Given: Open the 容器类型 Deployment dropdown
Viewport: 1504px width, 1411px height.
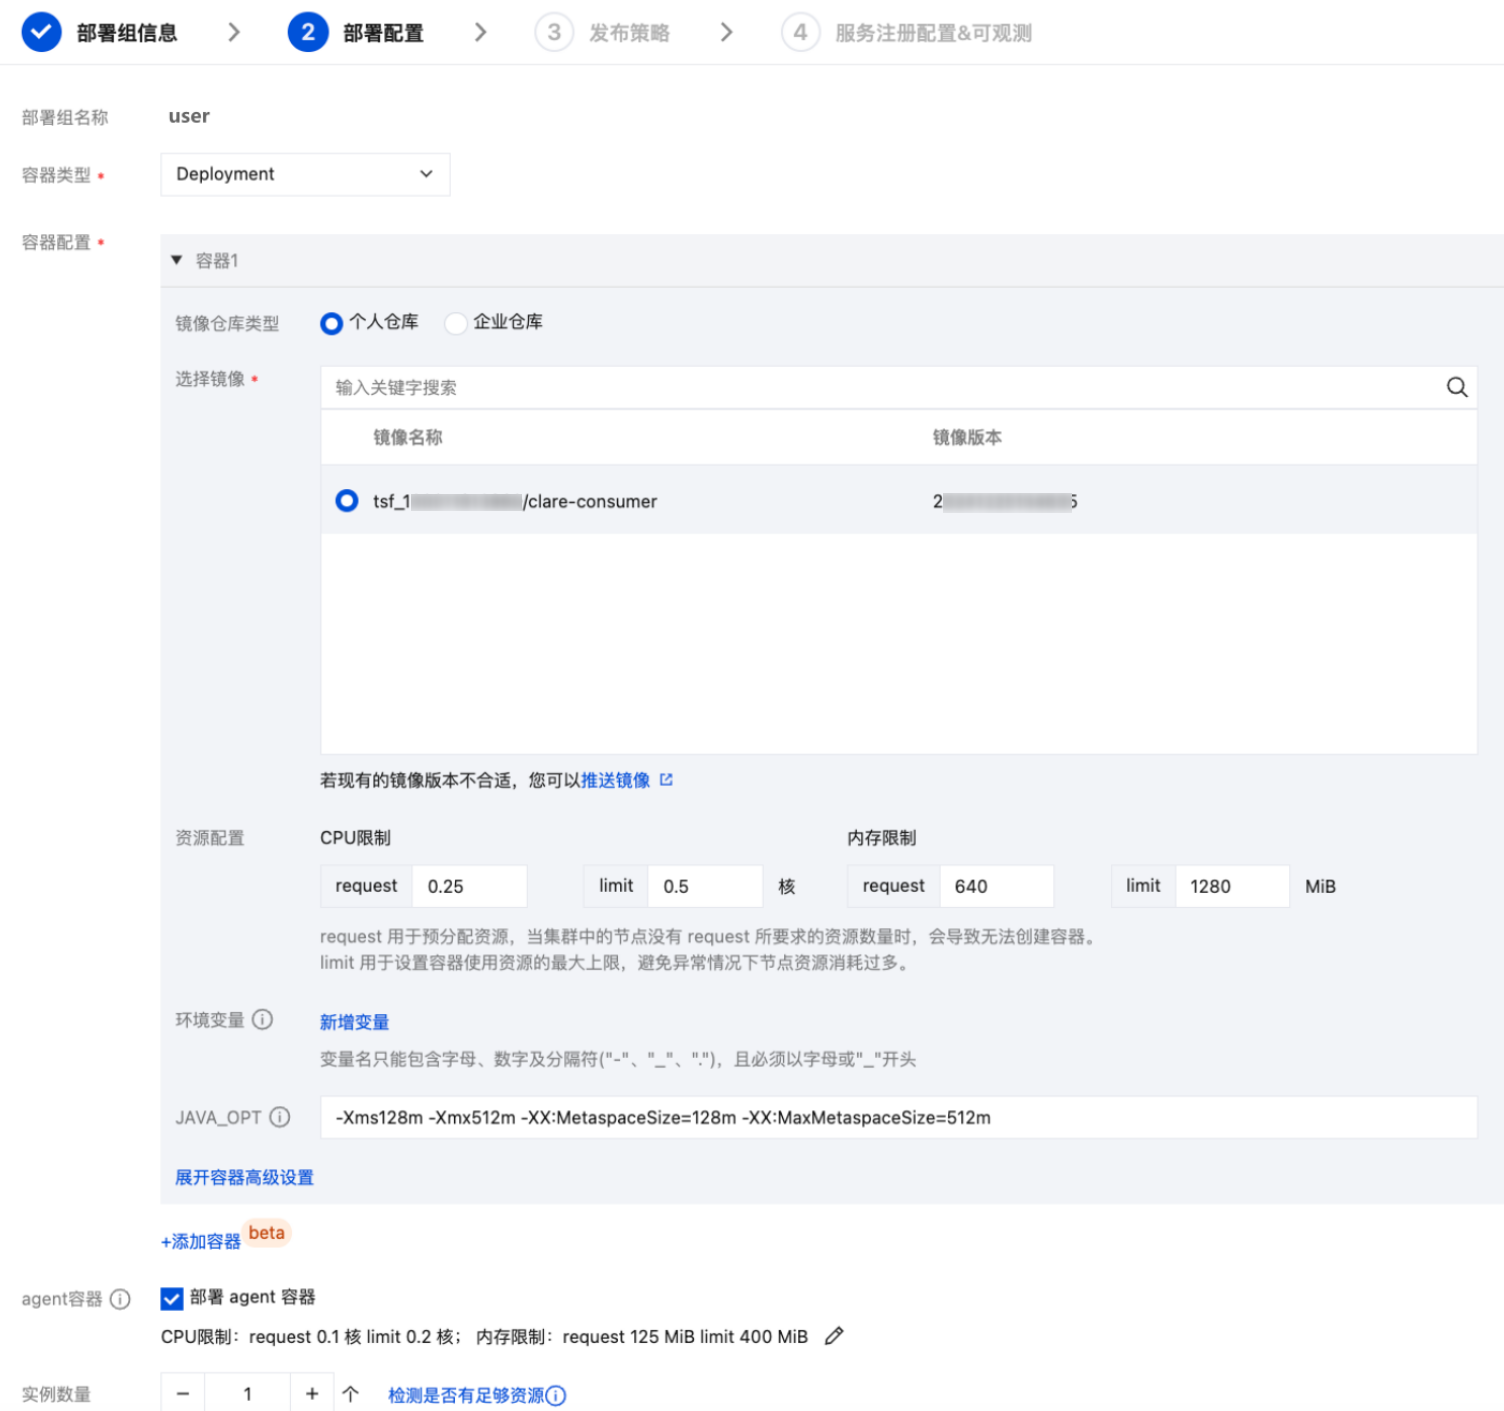Looking at the screenshot, I should click(305, 174).
